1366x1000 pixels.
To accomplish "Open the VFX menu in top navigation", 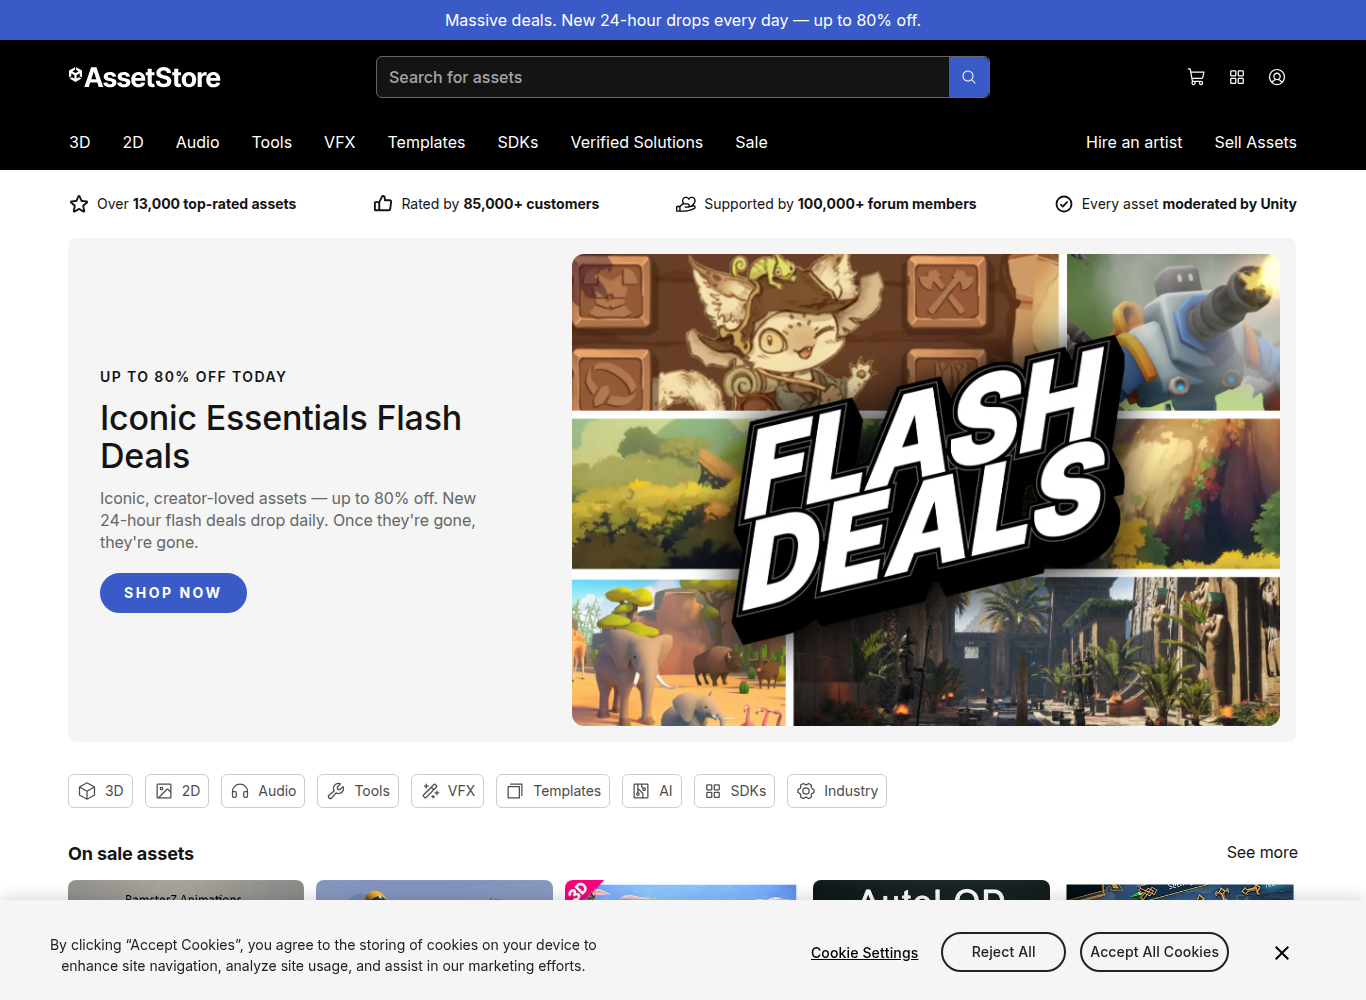I will pyautogui.click(x=340, y=142).
